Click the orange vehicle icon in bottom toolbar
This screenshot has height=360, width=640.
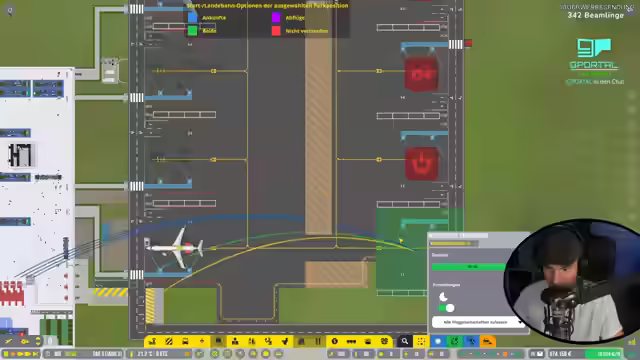click(487, 341)
